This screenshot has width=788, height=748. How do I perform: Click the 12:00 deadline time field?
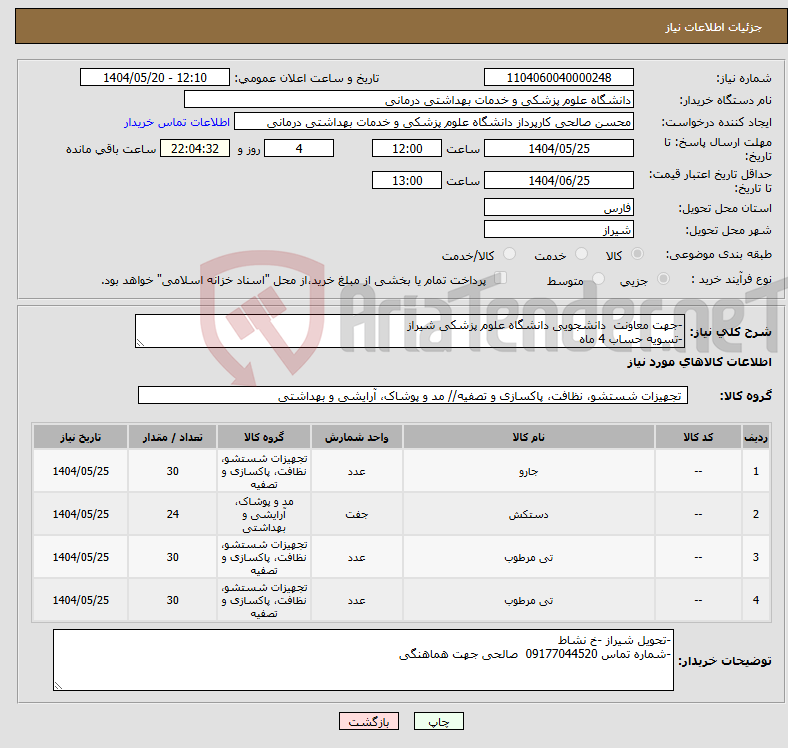click(406, 148)
